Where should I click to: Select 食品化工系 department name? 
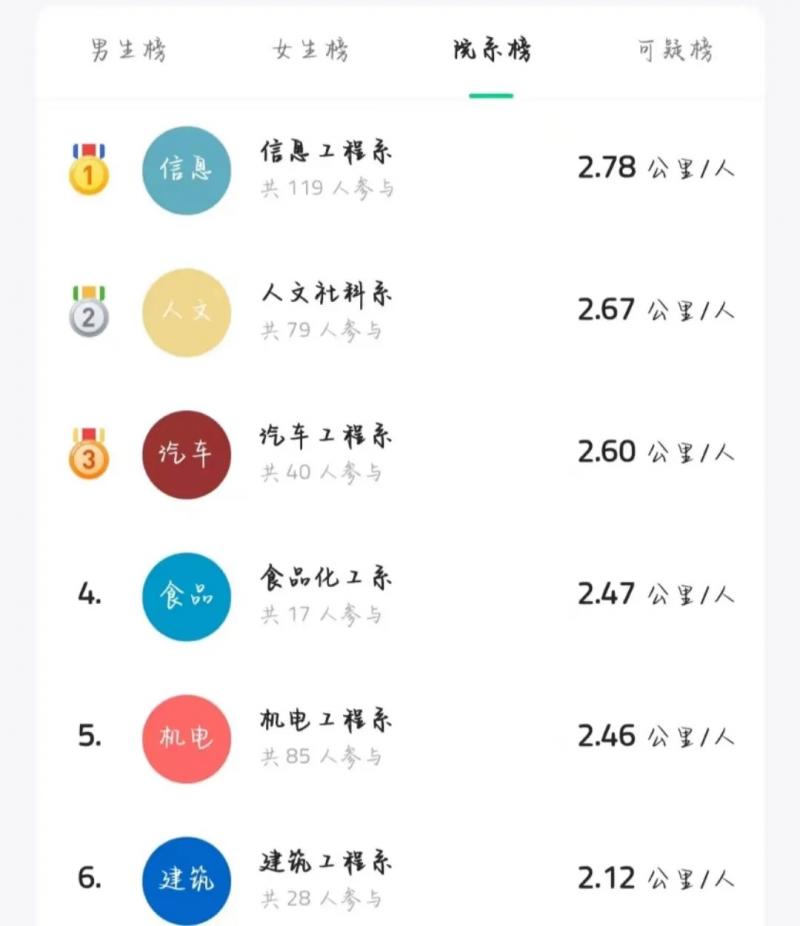coord(326,578)
